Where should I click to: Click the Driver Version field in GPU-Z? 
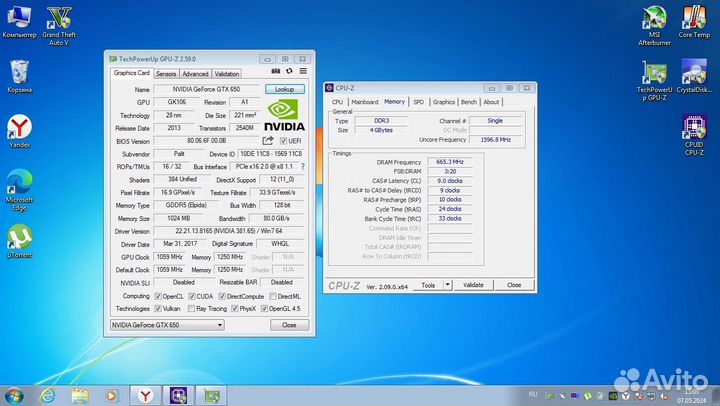point(229,231)
